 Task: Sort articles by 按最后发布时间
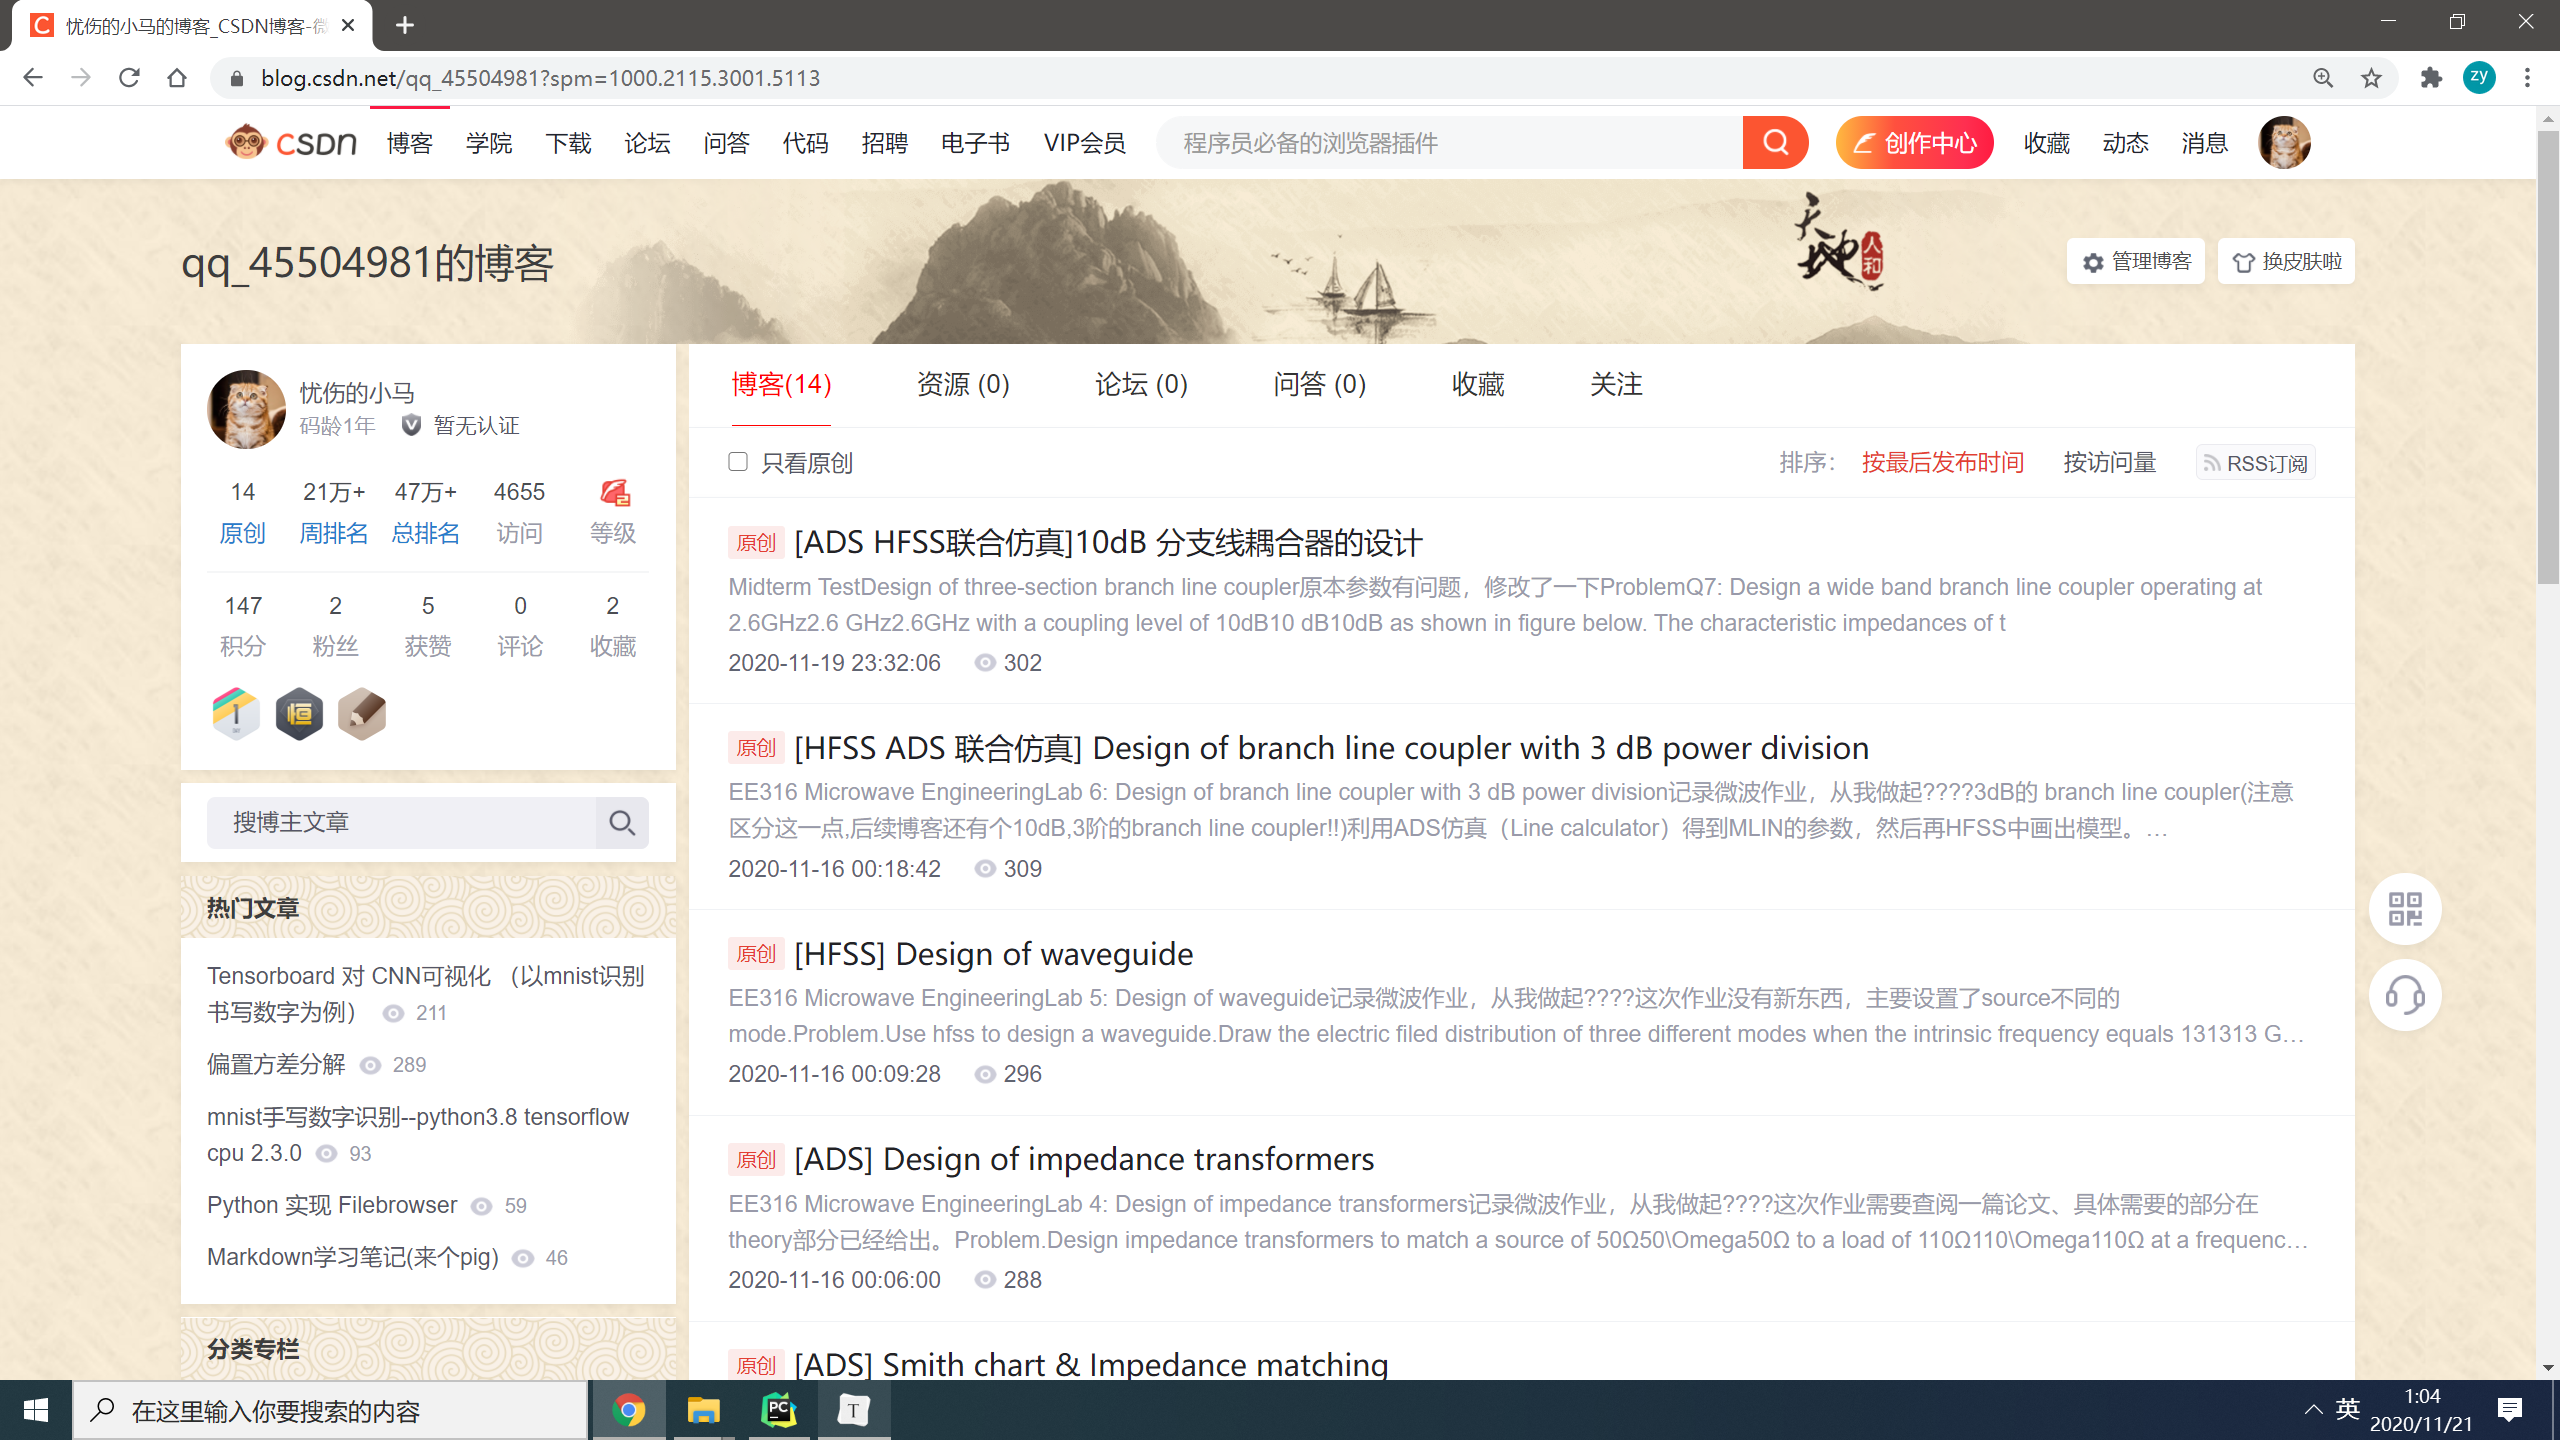coord(1943,462)
